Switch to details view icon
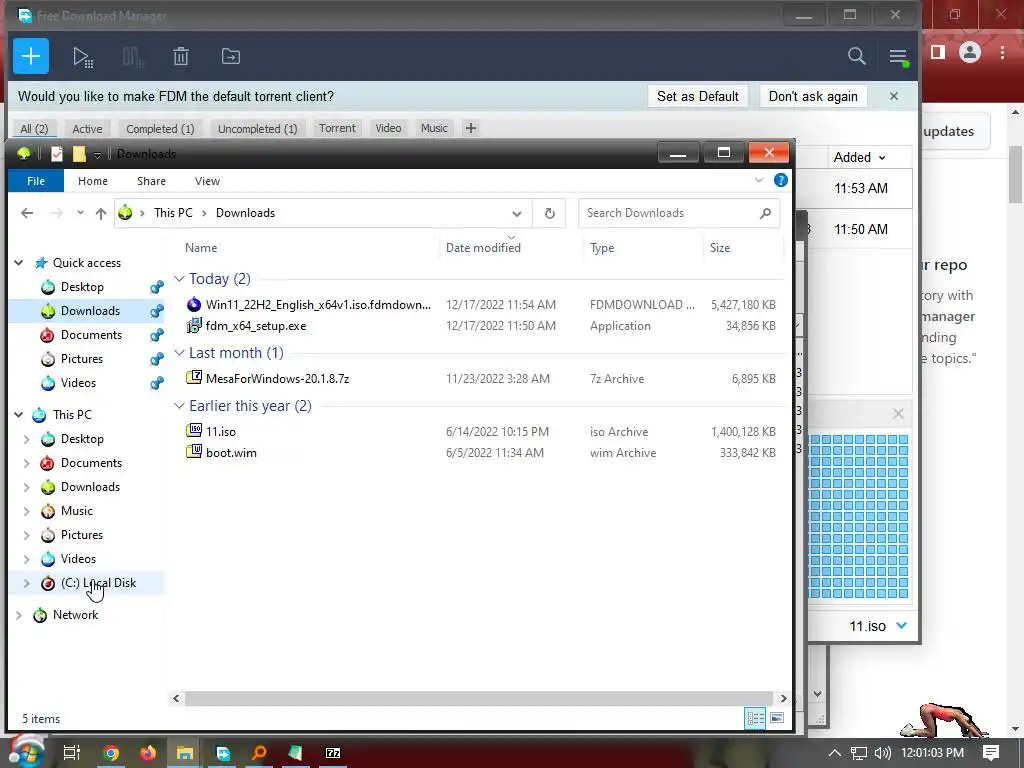The image size is (1024, 768). (755, 718)
